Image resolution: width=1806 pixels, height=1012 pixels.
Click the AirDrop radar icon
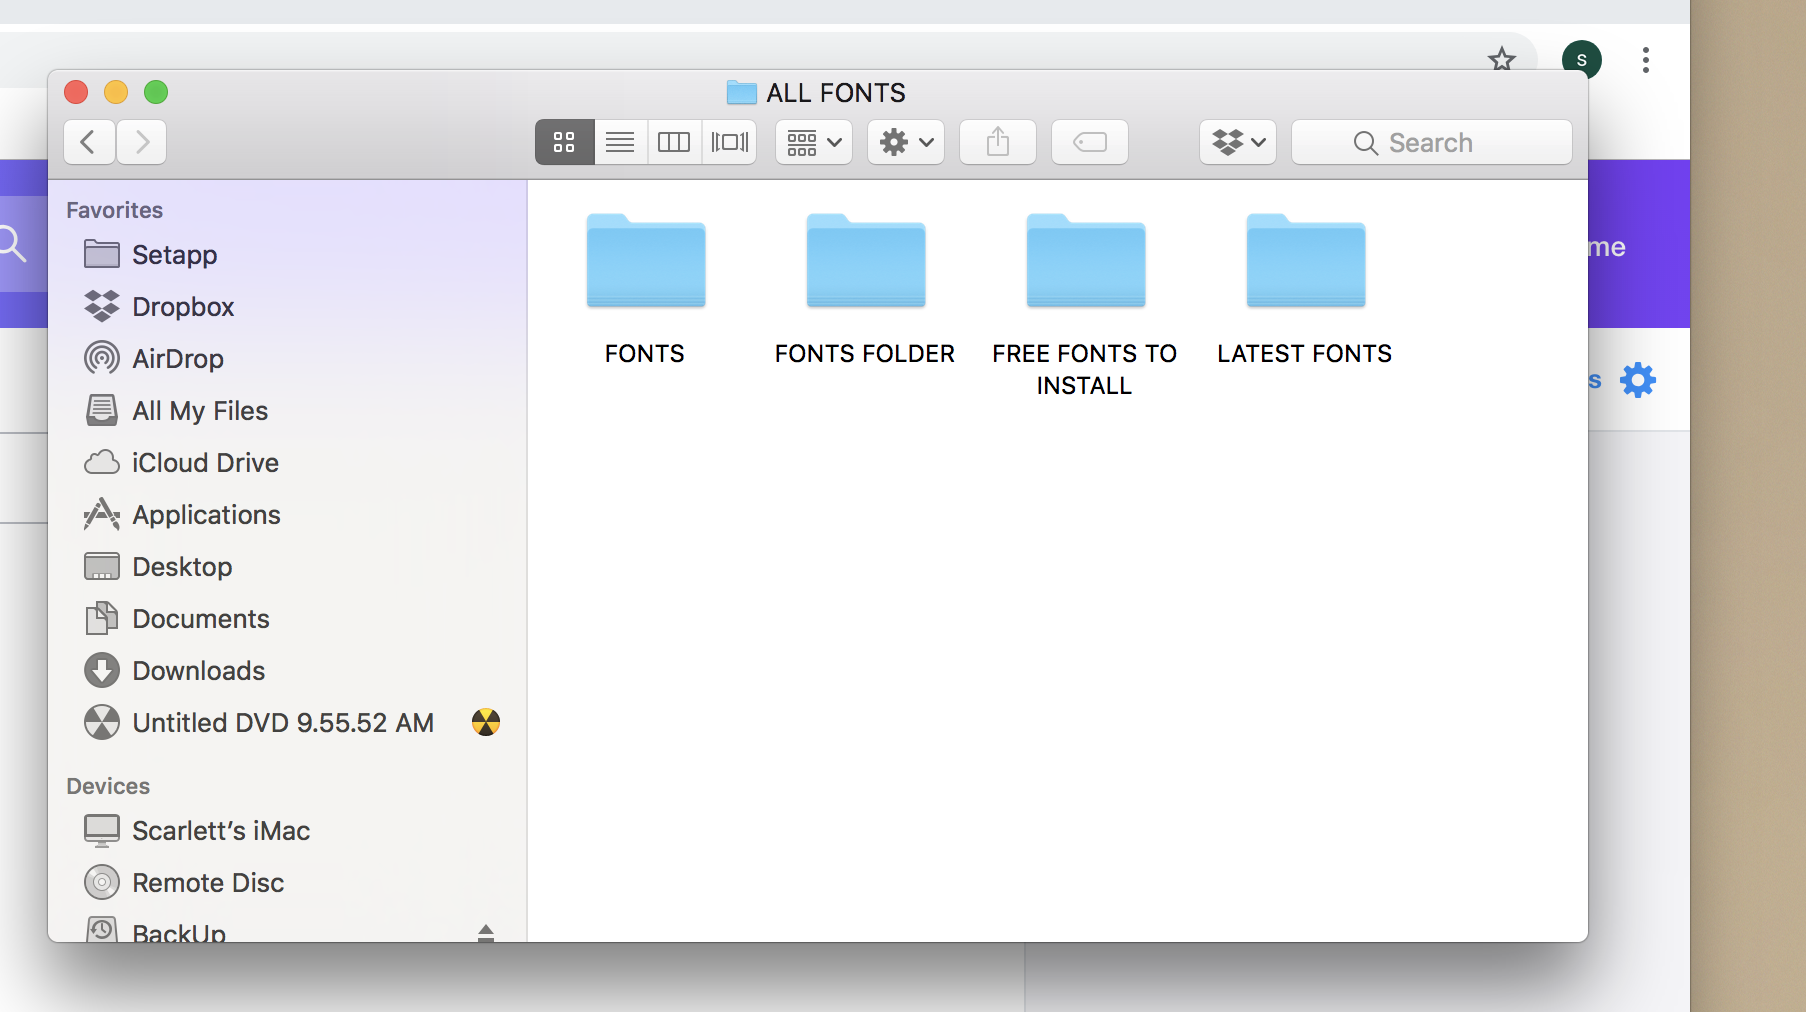pos(102,358)
